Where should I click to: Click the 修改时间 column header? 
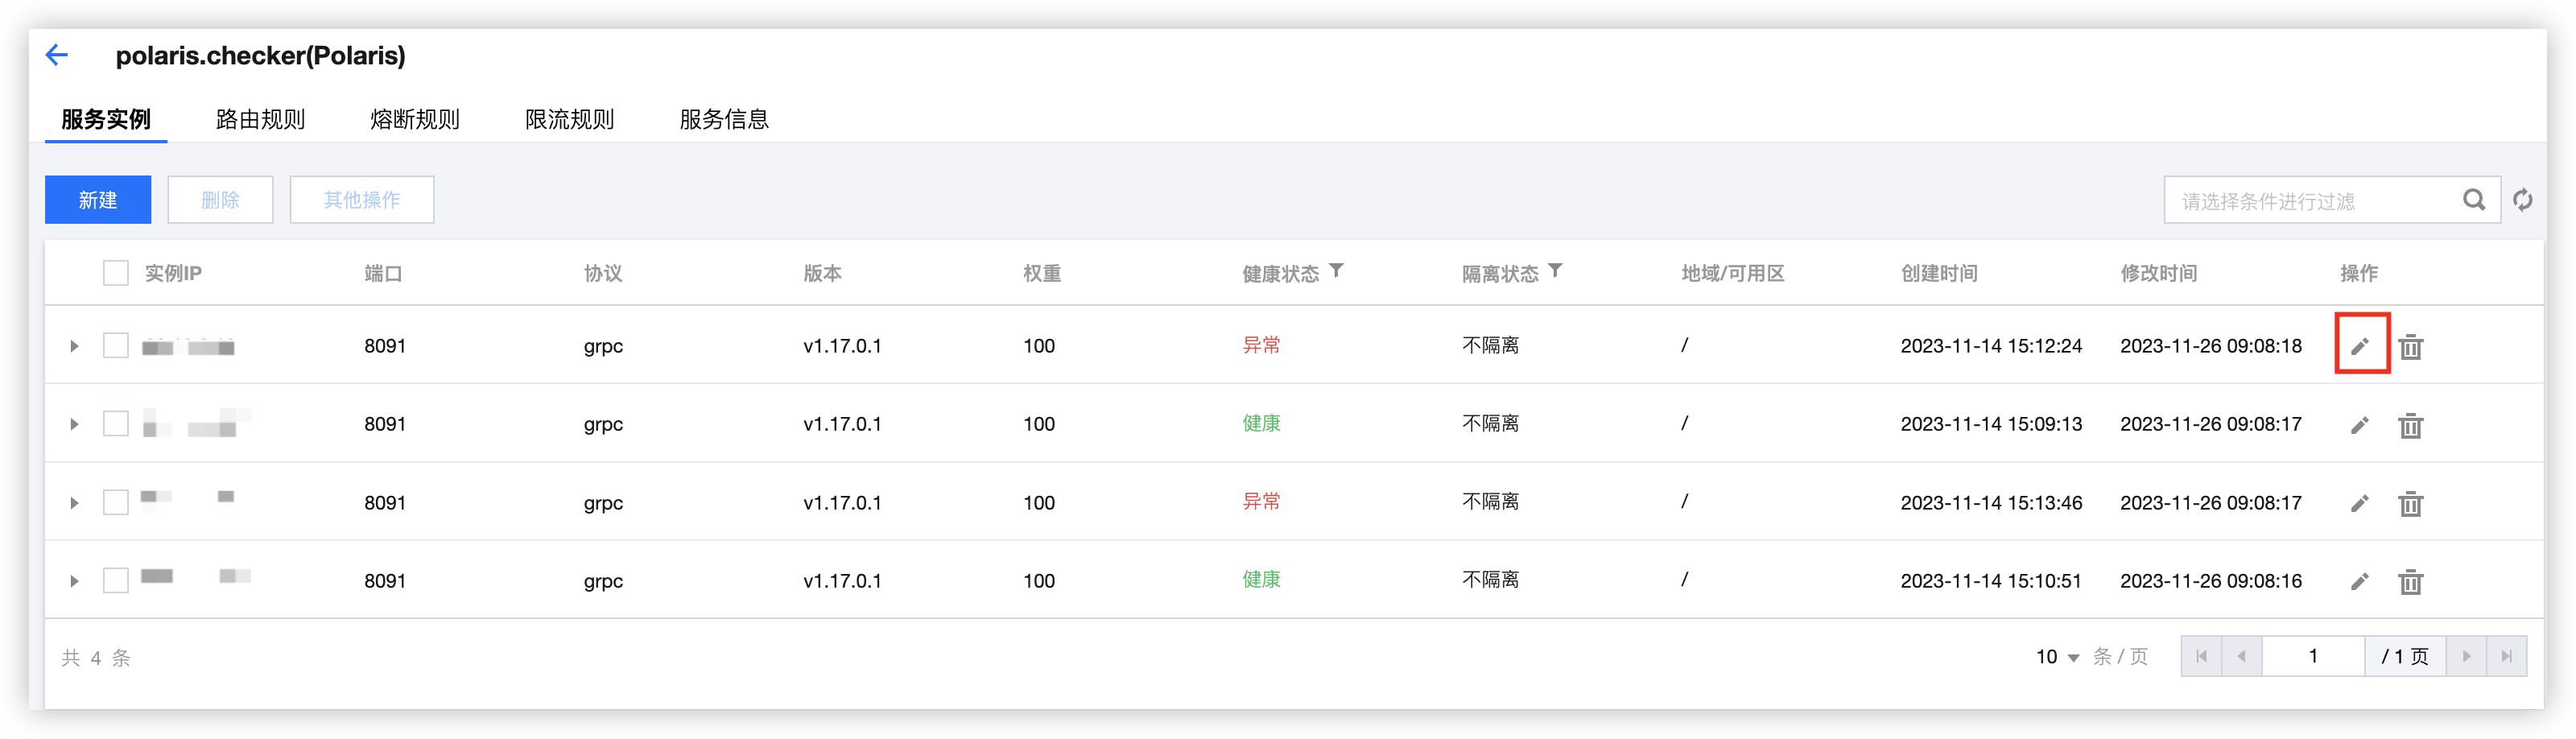click(x=2158, y=273)
